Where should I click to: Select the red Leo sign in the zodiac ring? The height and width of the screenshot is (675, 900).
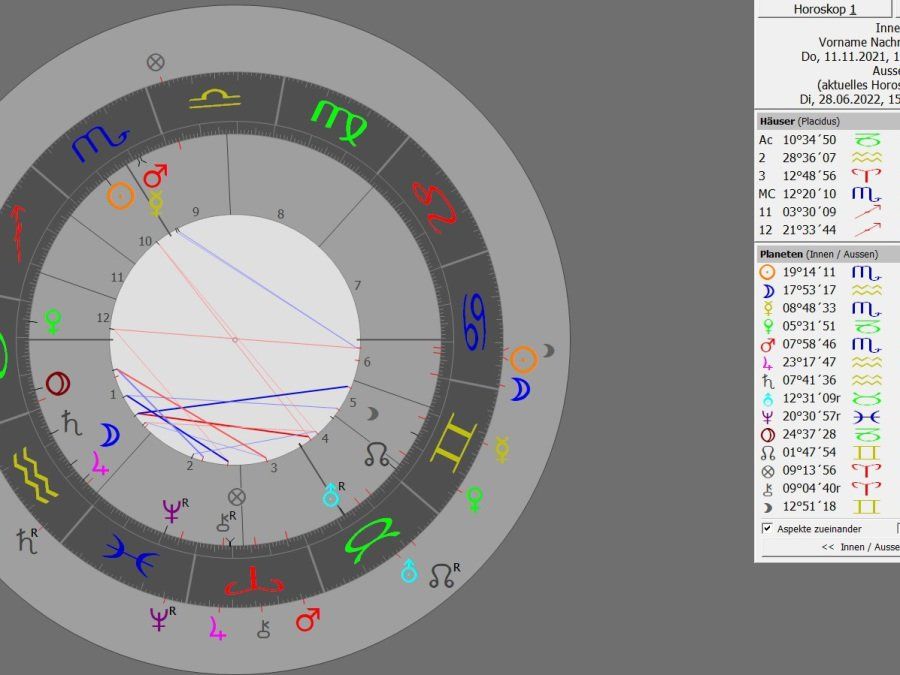[x=434, y=207]
